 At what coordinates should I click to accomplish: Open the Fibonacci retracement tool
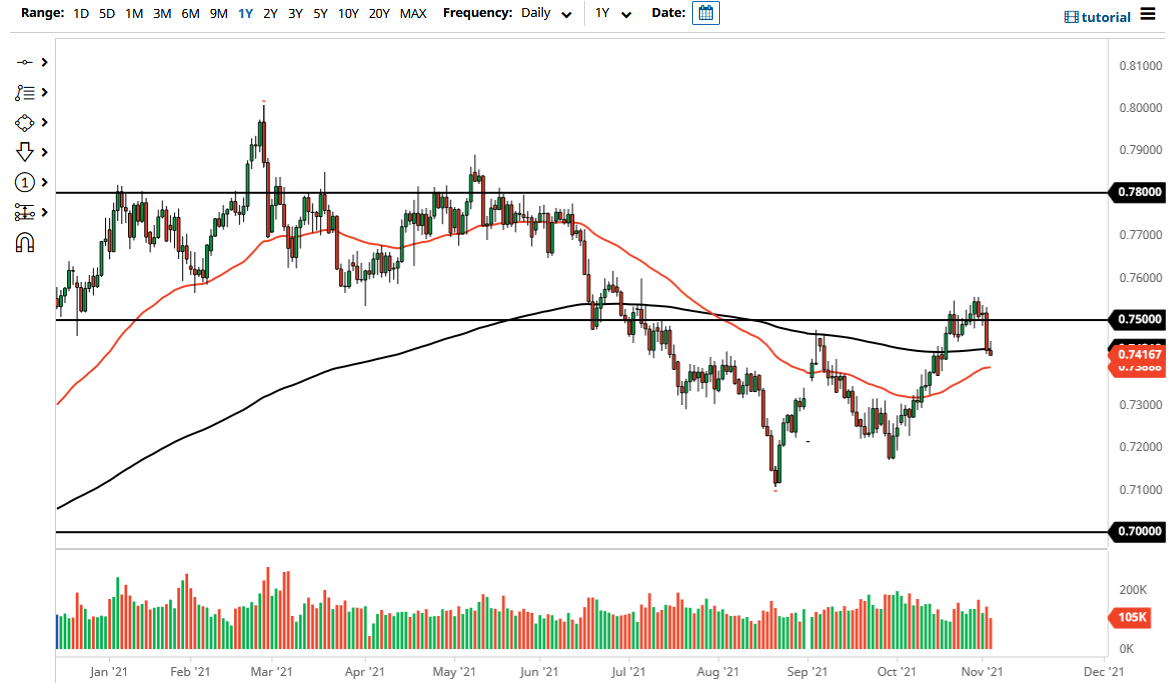pos(26,92)
